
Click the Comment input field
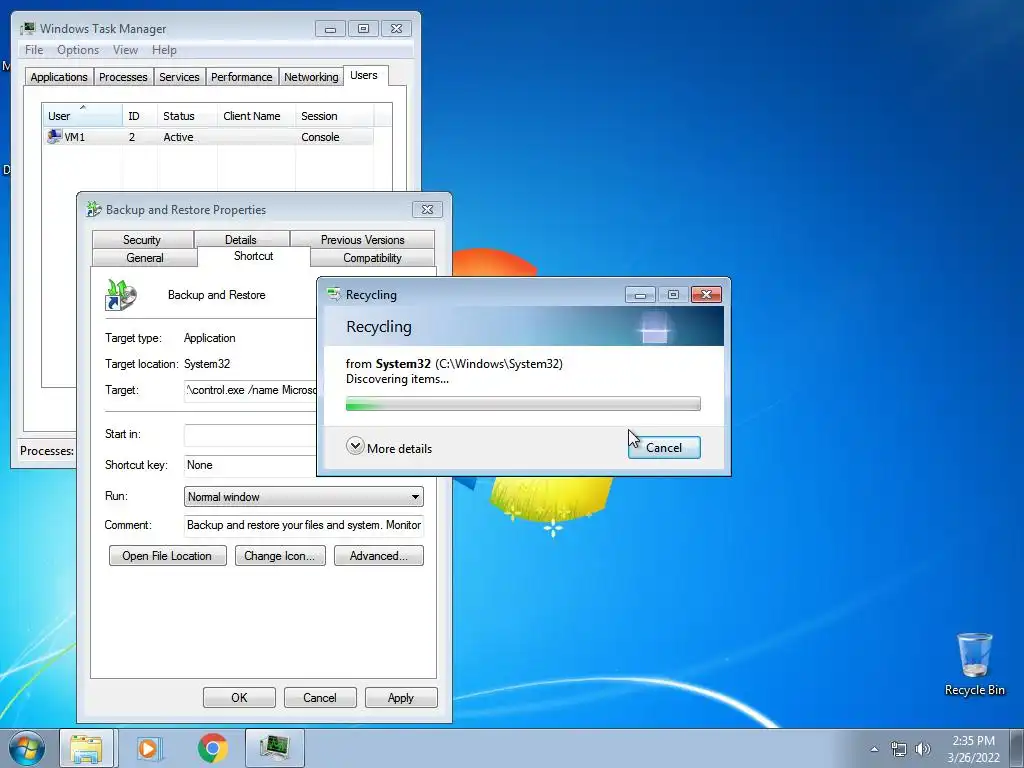(x=304, y=525)
